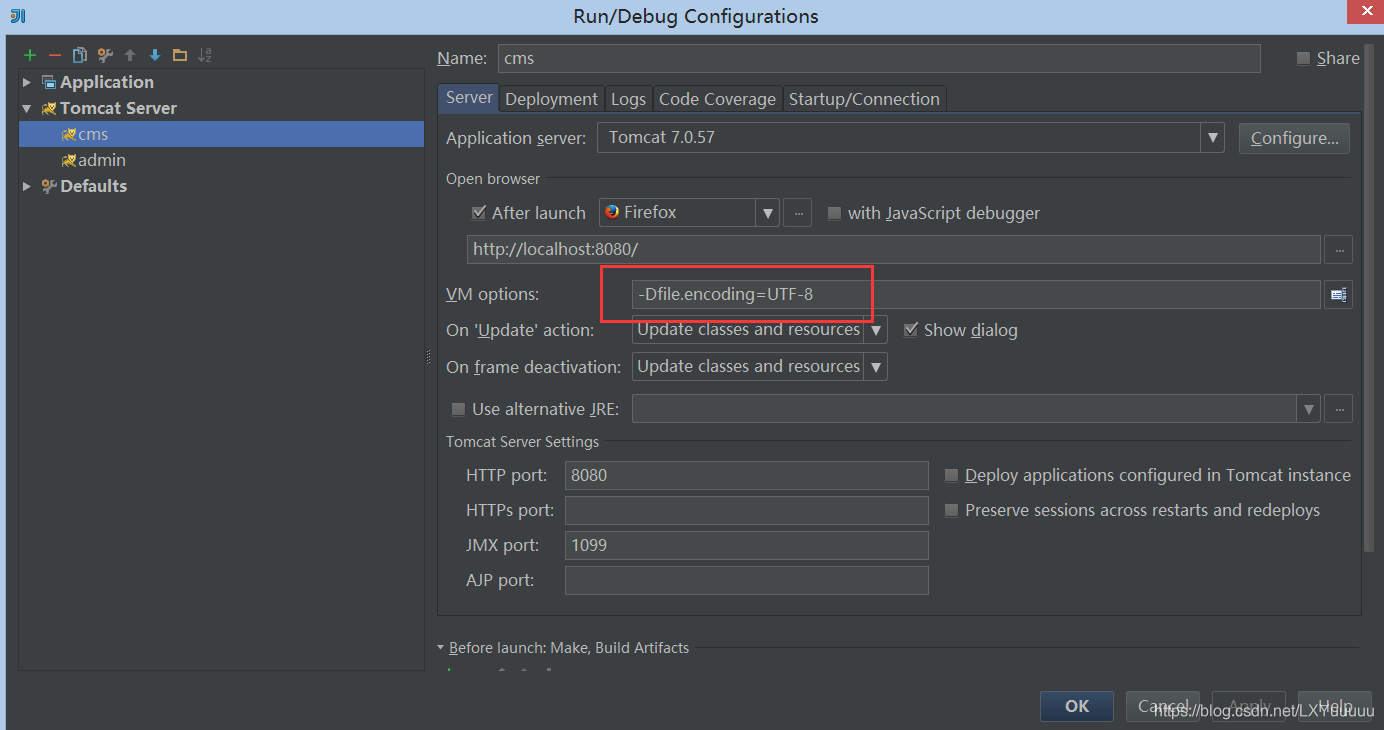Open the Code Coverage tab
This screenshot has width=1384, height=730.
[x=717, y=99]
